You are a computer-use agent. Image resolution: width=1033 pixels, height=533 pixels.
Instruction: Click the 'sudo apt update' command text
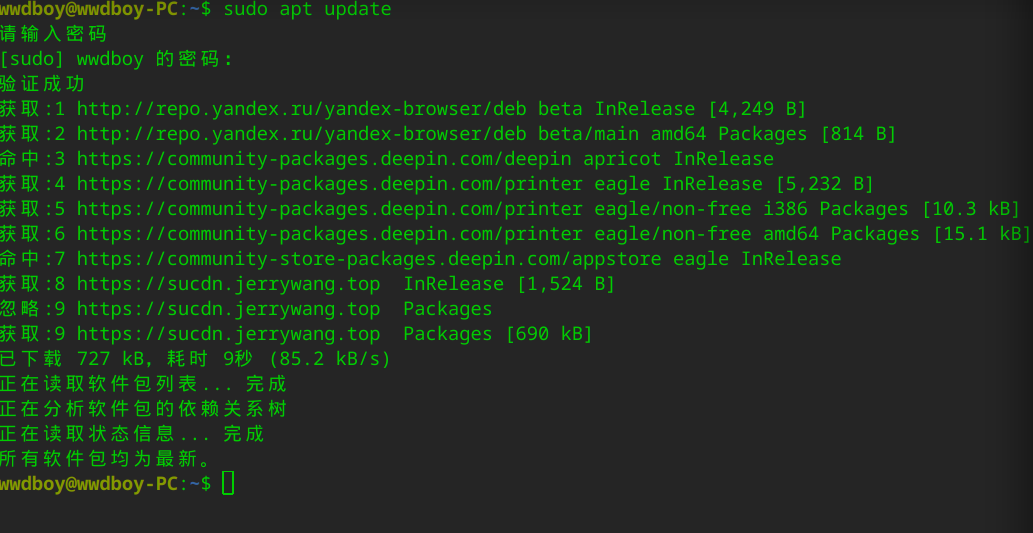point(307,9)
